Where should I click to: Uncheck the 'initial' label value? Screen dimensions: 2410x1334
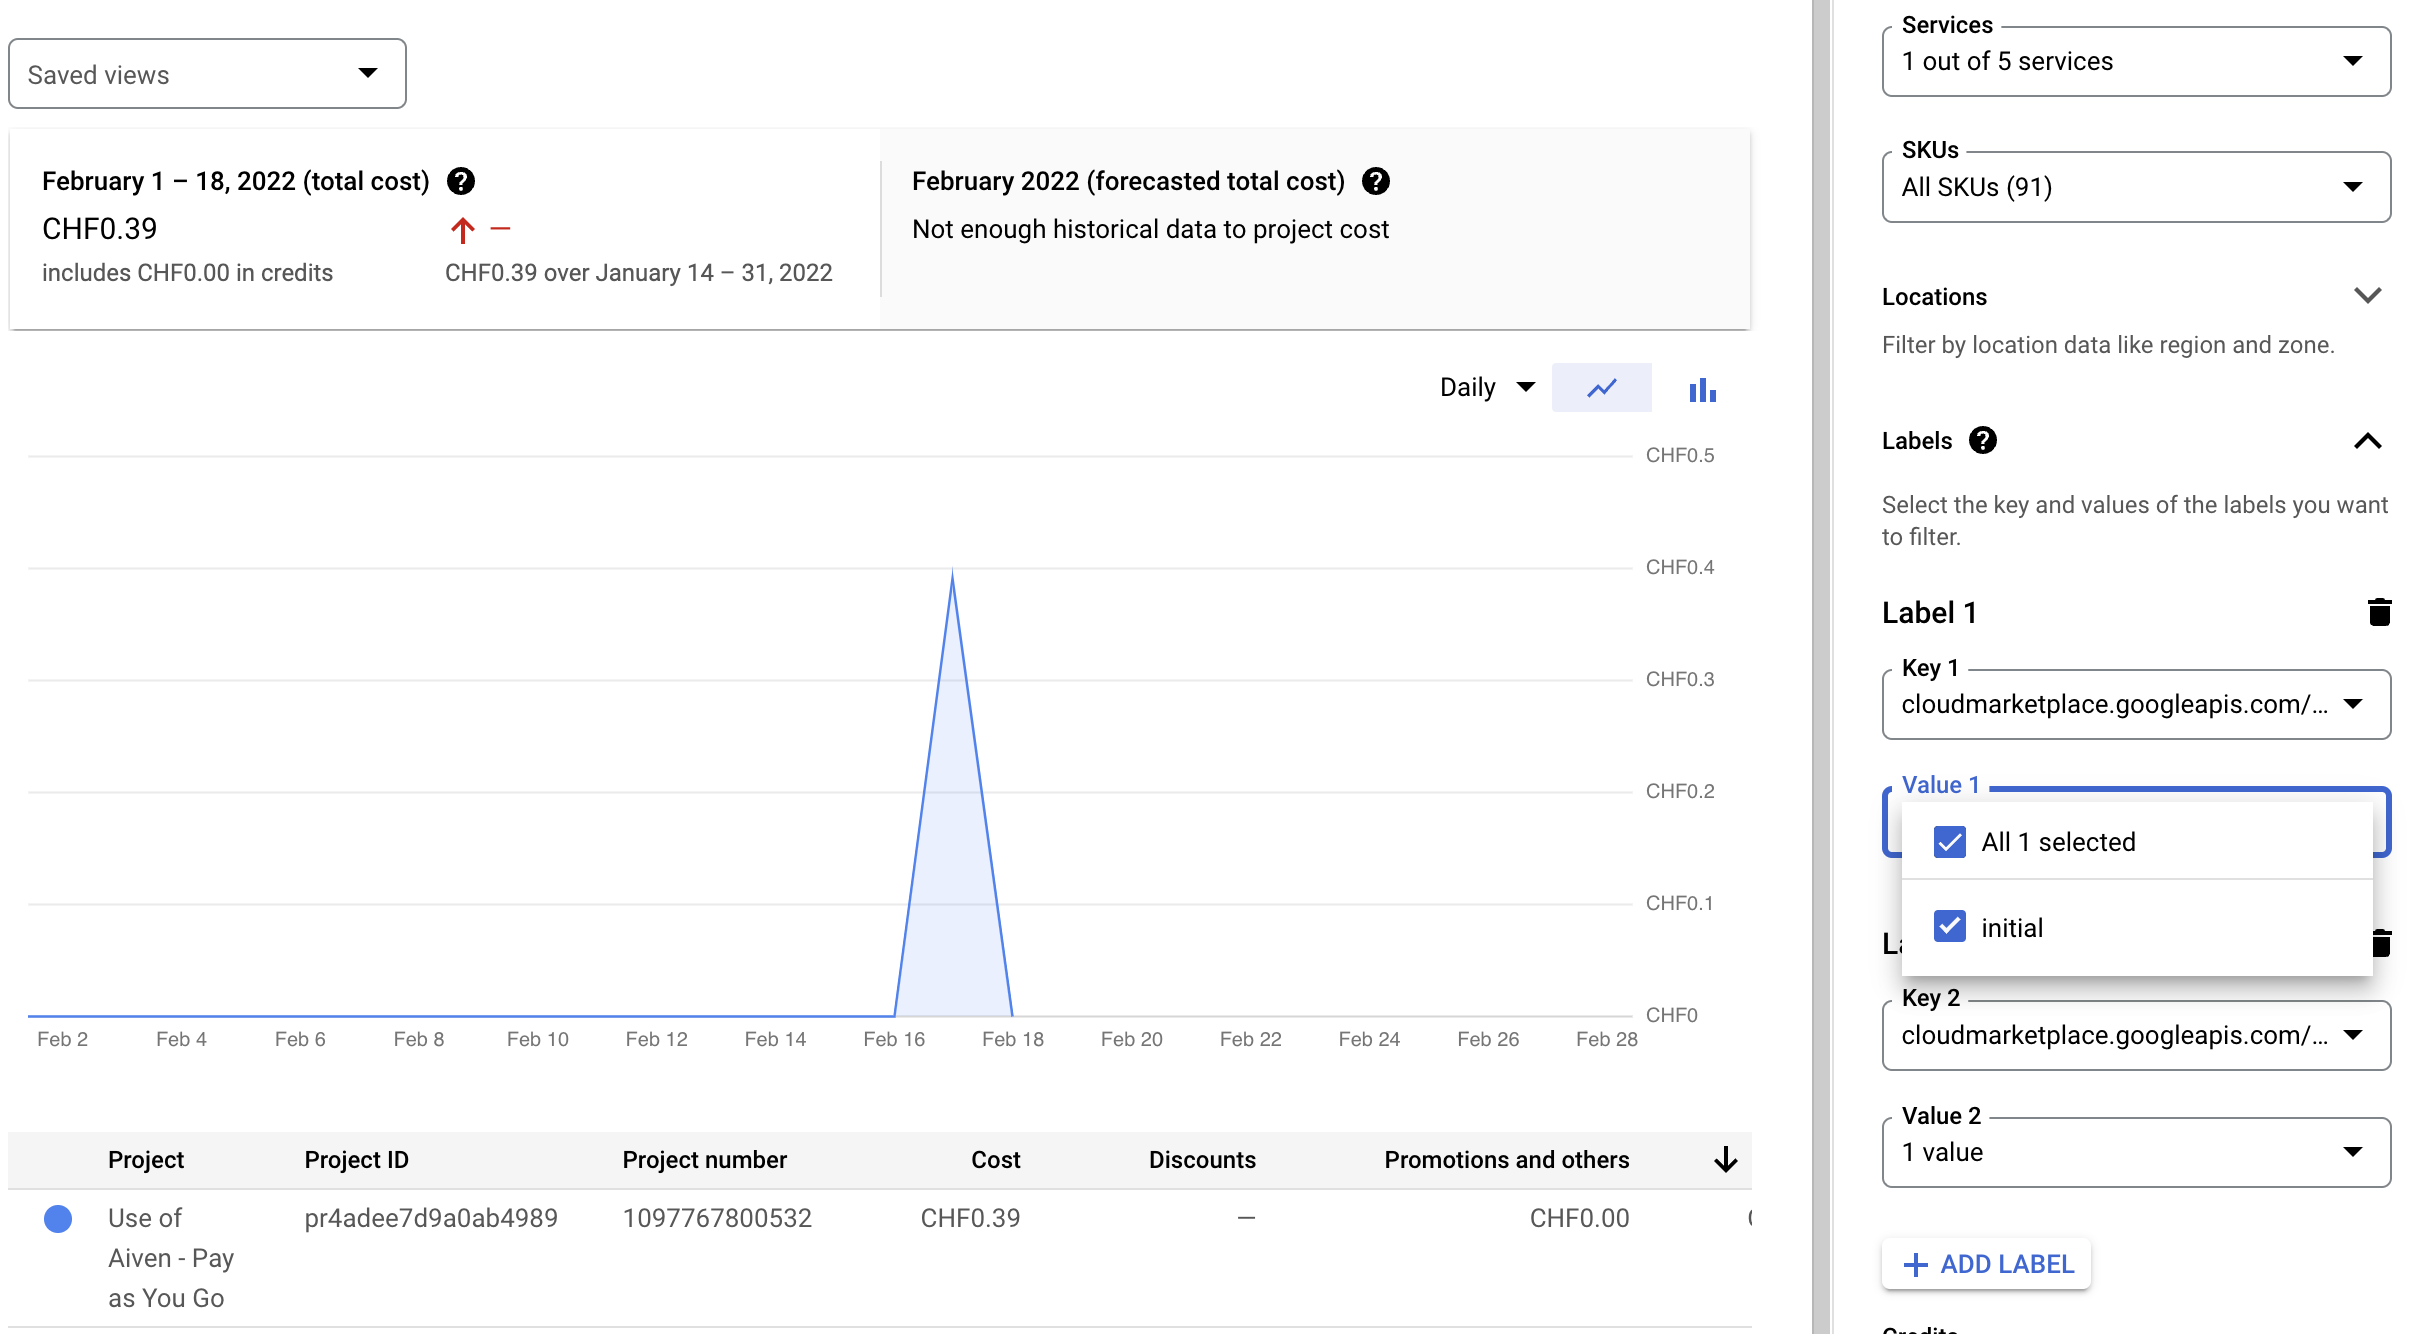1948,927
